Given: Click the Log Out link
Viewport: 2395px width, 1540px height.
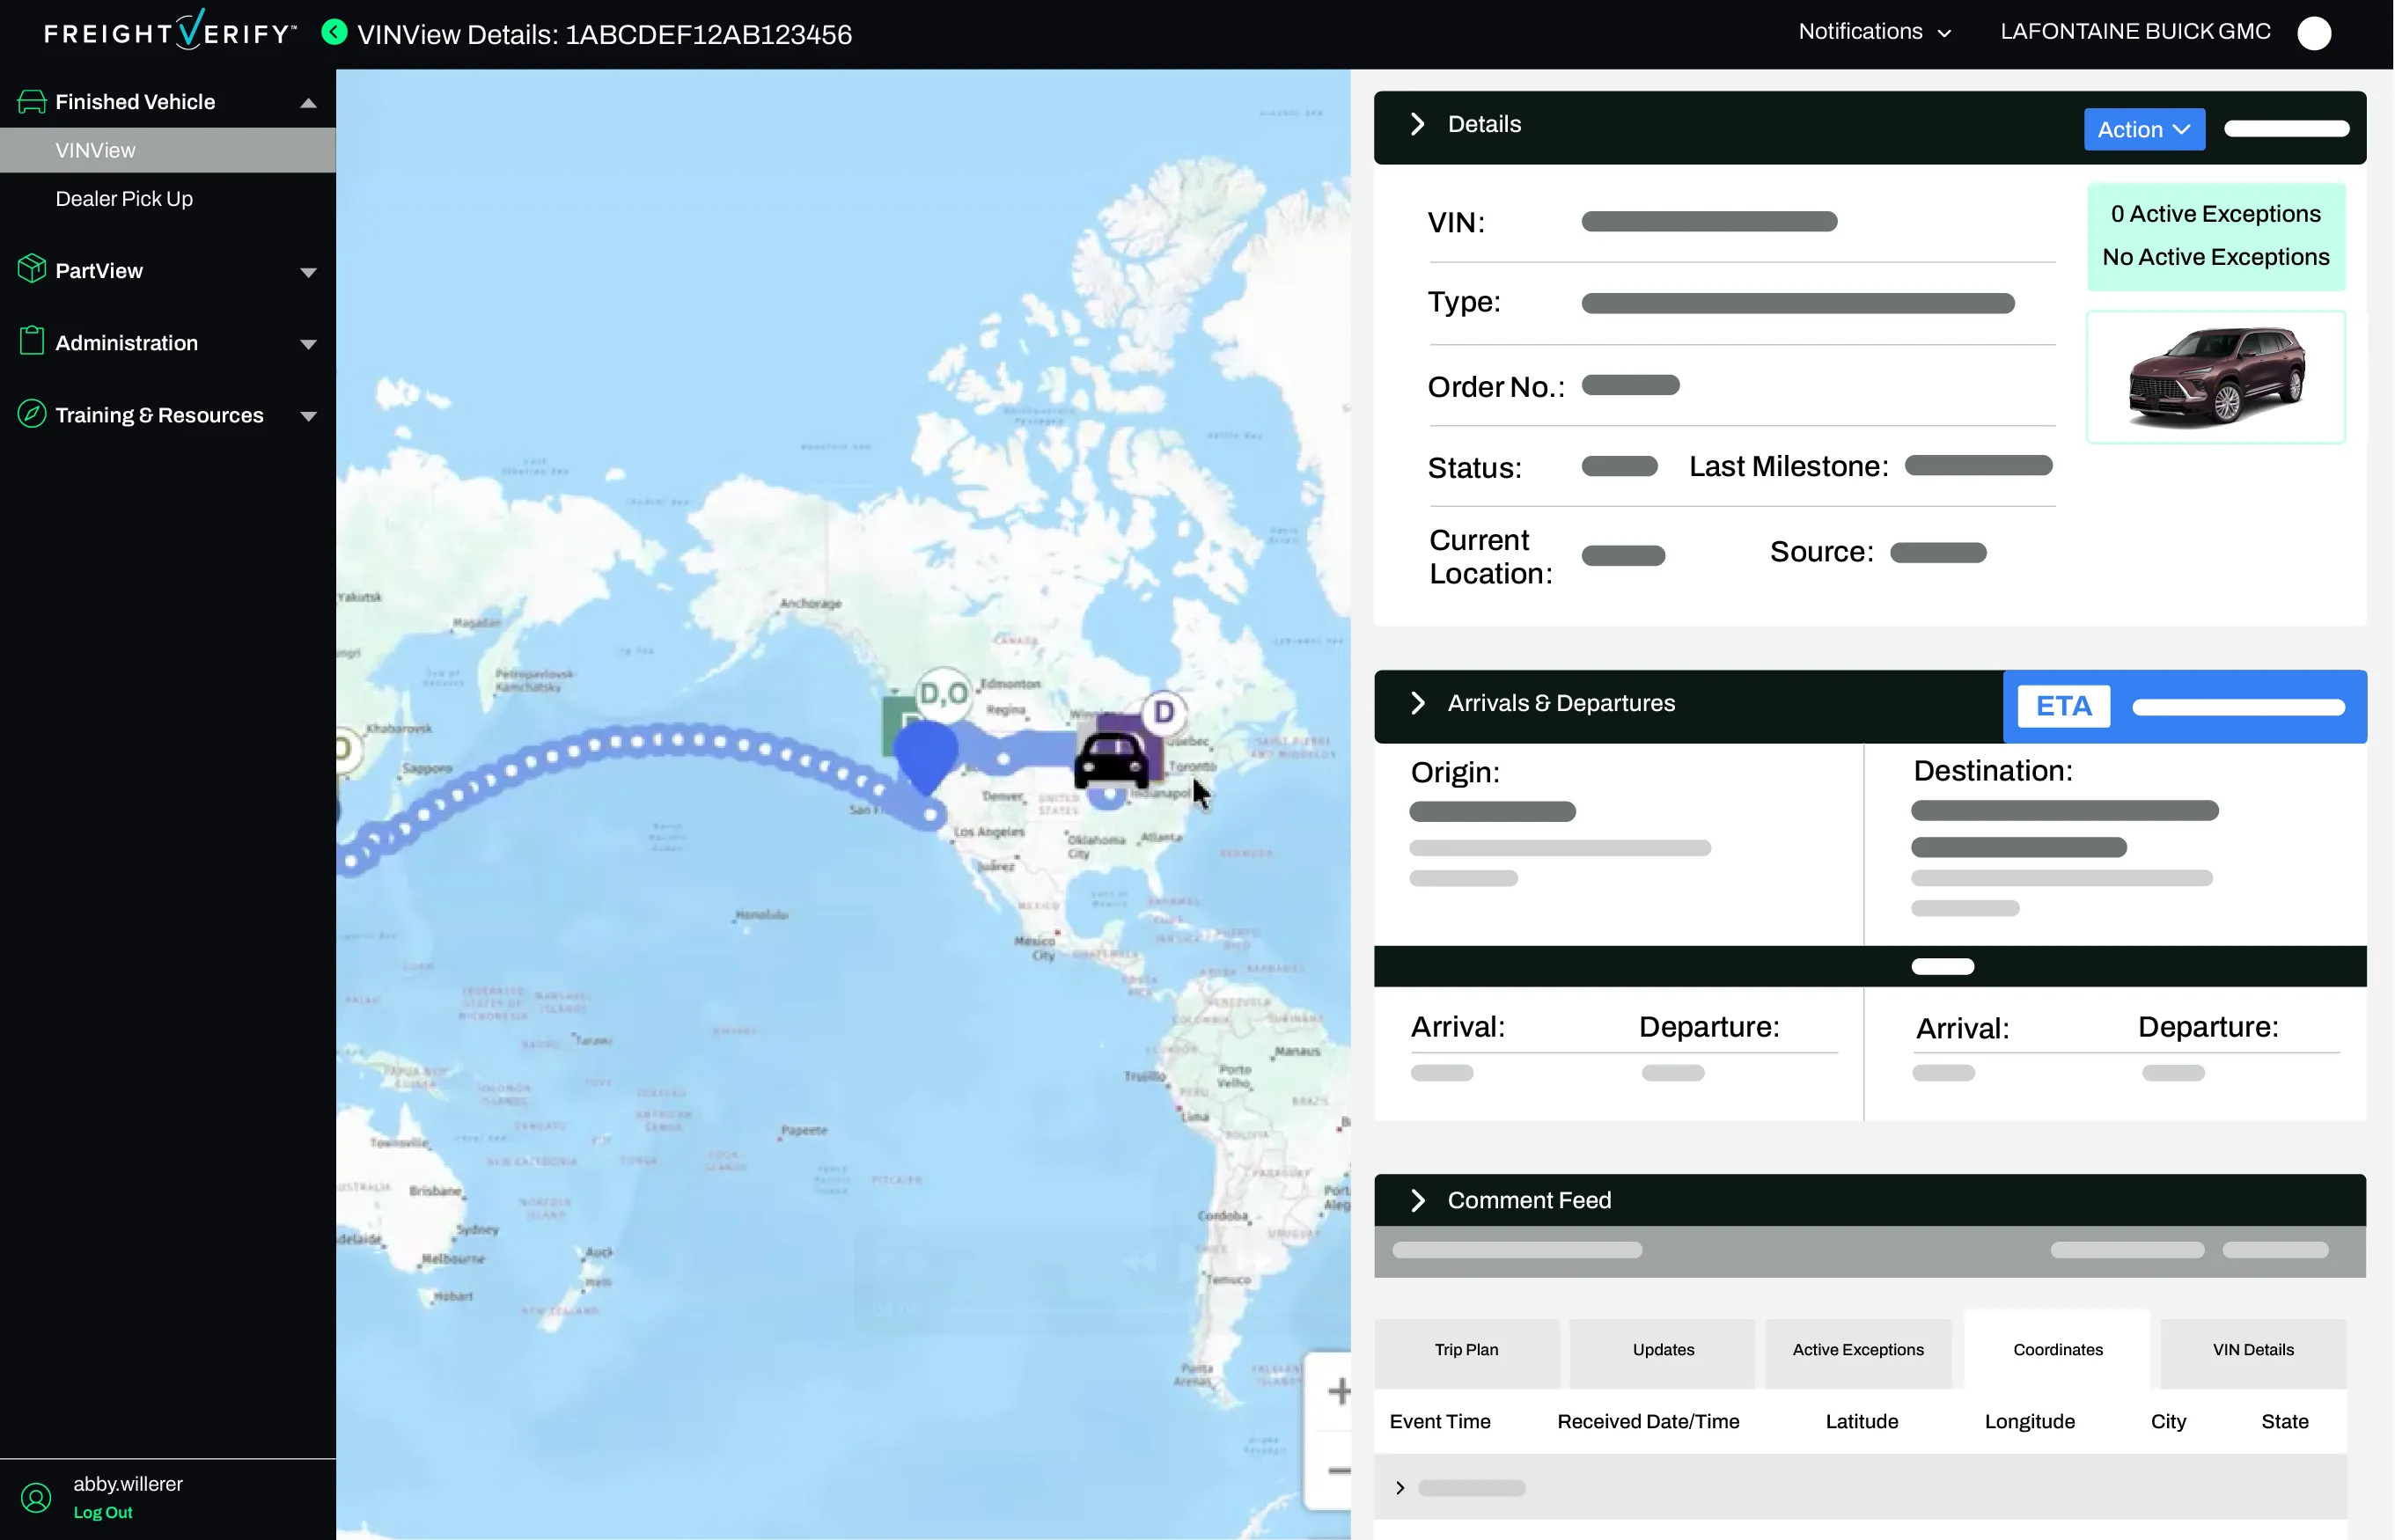Looking at the screenshot, I should click(103, 1512).
